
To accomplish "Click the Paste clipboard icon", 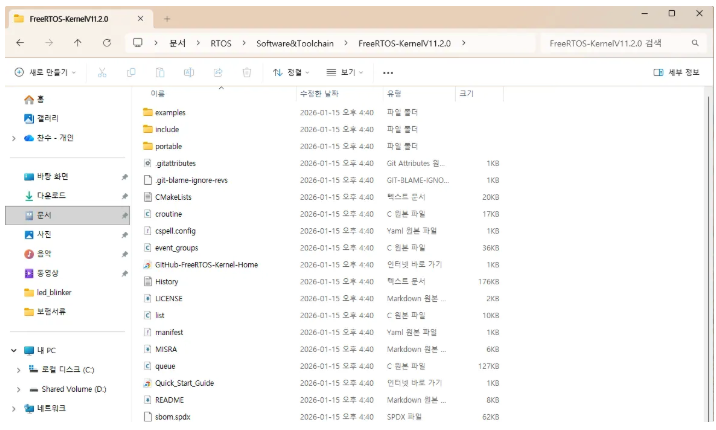I will click(x=160, y=73).
